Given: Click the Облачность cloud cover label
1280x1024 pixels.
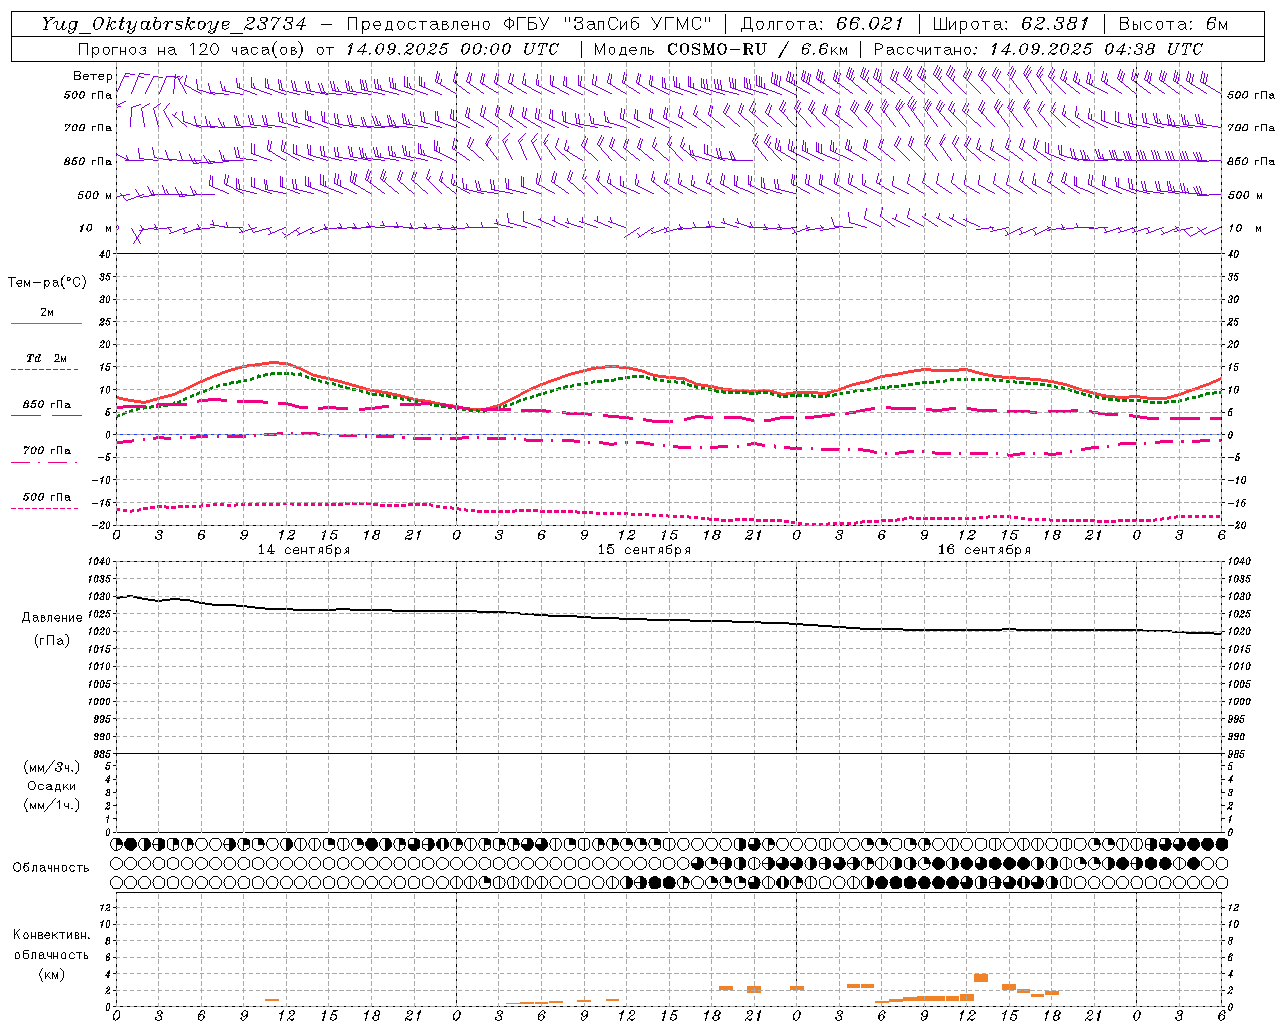Looking at the screenshot, I should (51, 868).
